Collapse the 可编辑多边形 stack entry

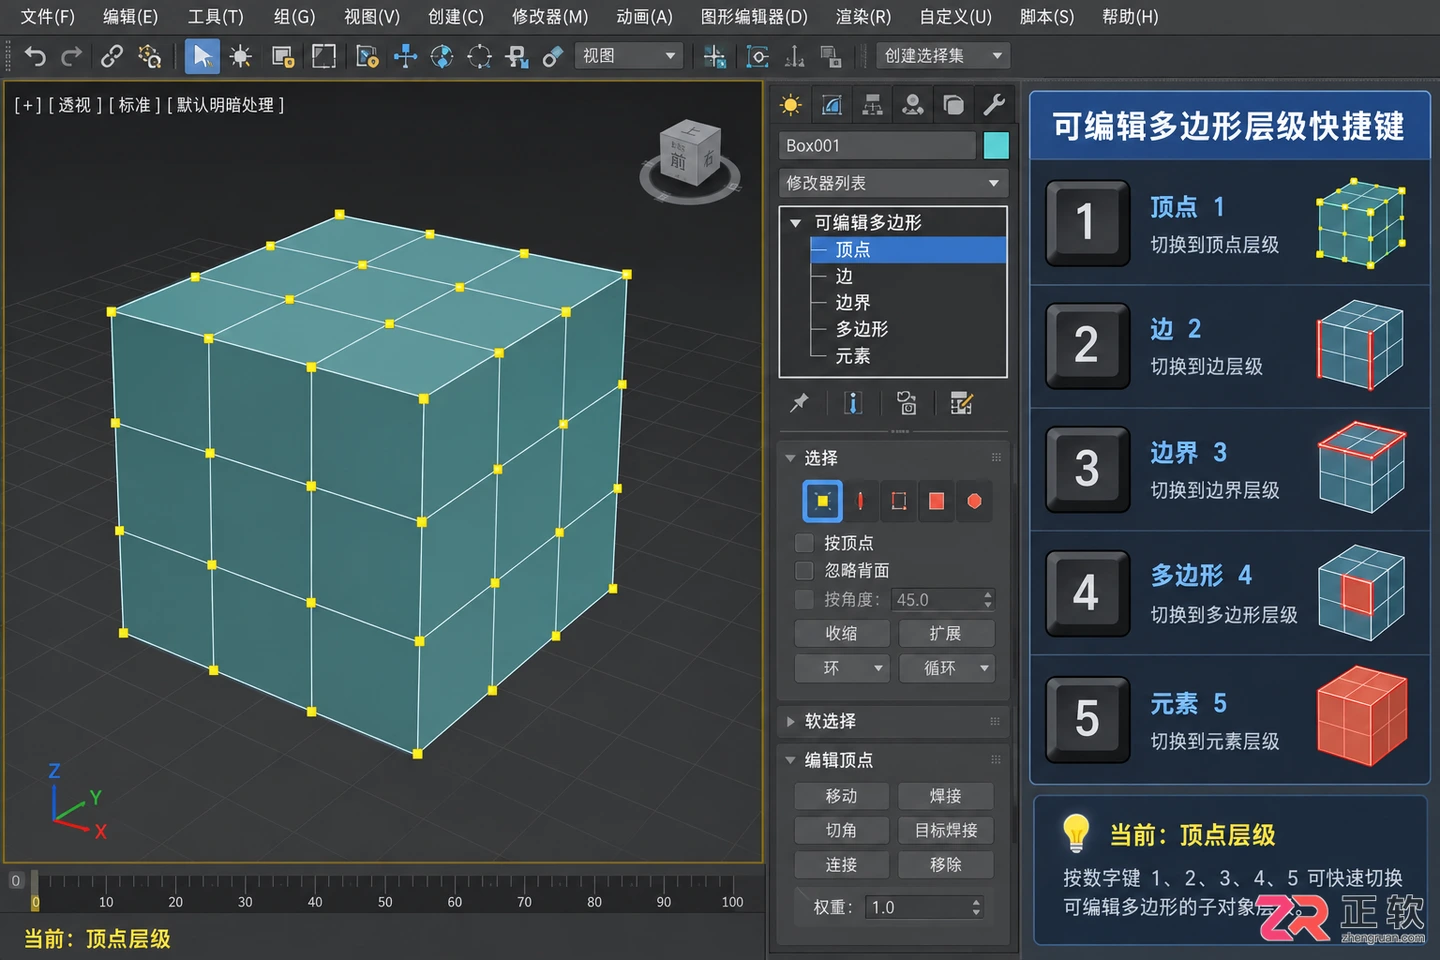tap(796, 222)
